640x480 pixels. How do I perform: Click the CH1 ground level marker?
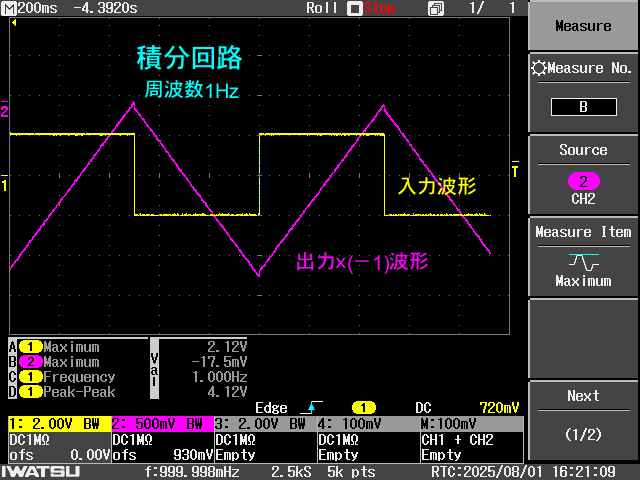[4, 185]
